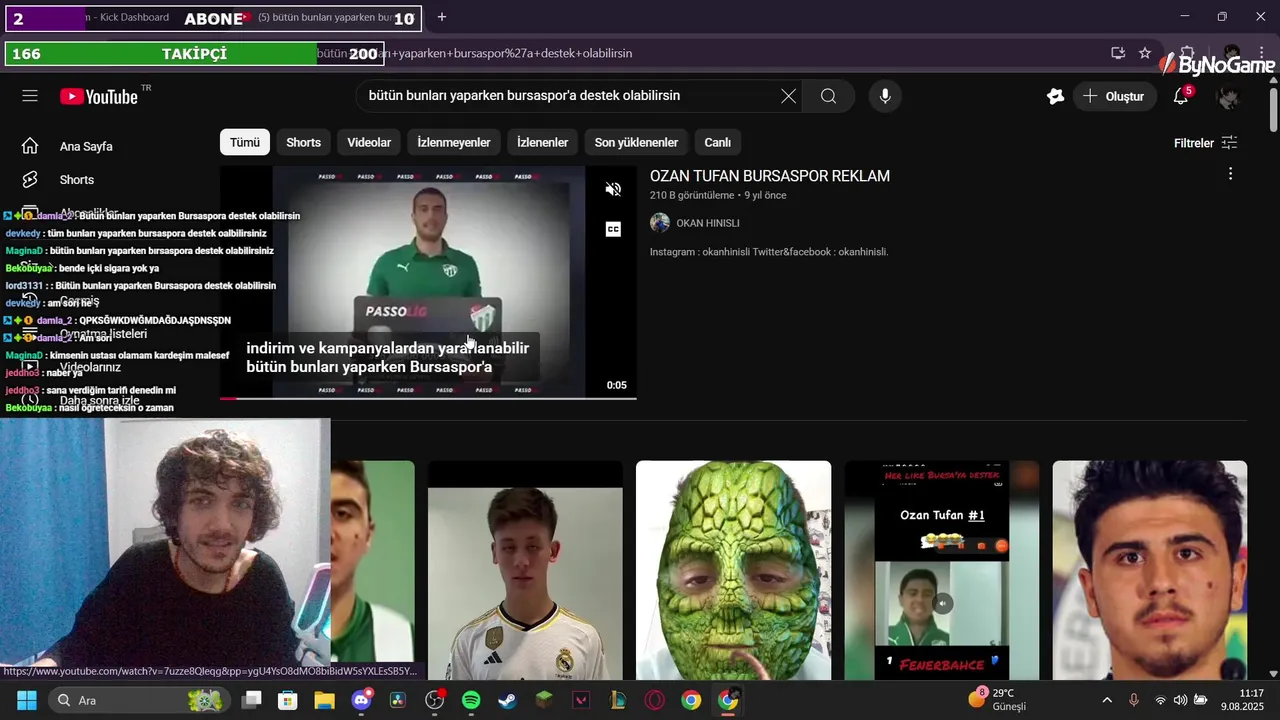
Task: Click the system tray volume icon
Action: pyautogui.click(x=1180, y=700)
